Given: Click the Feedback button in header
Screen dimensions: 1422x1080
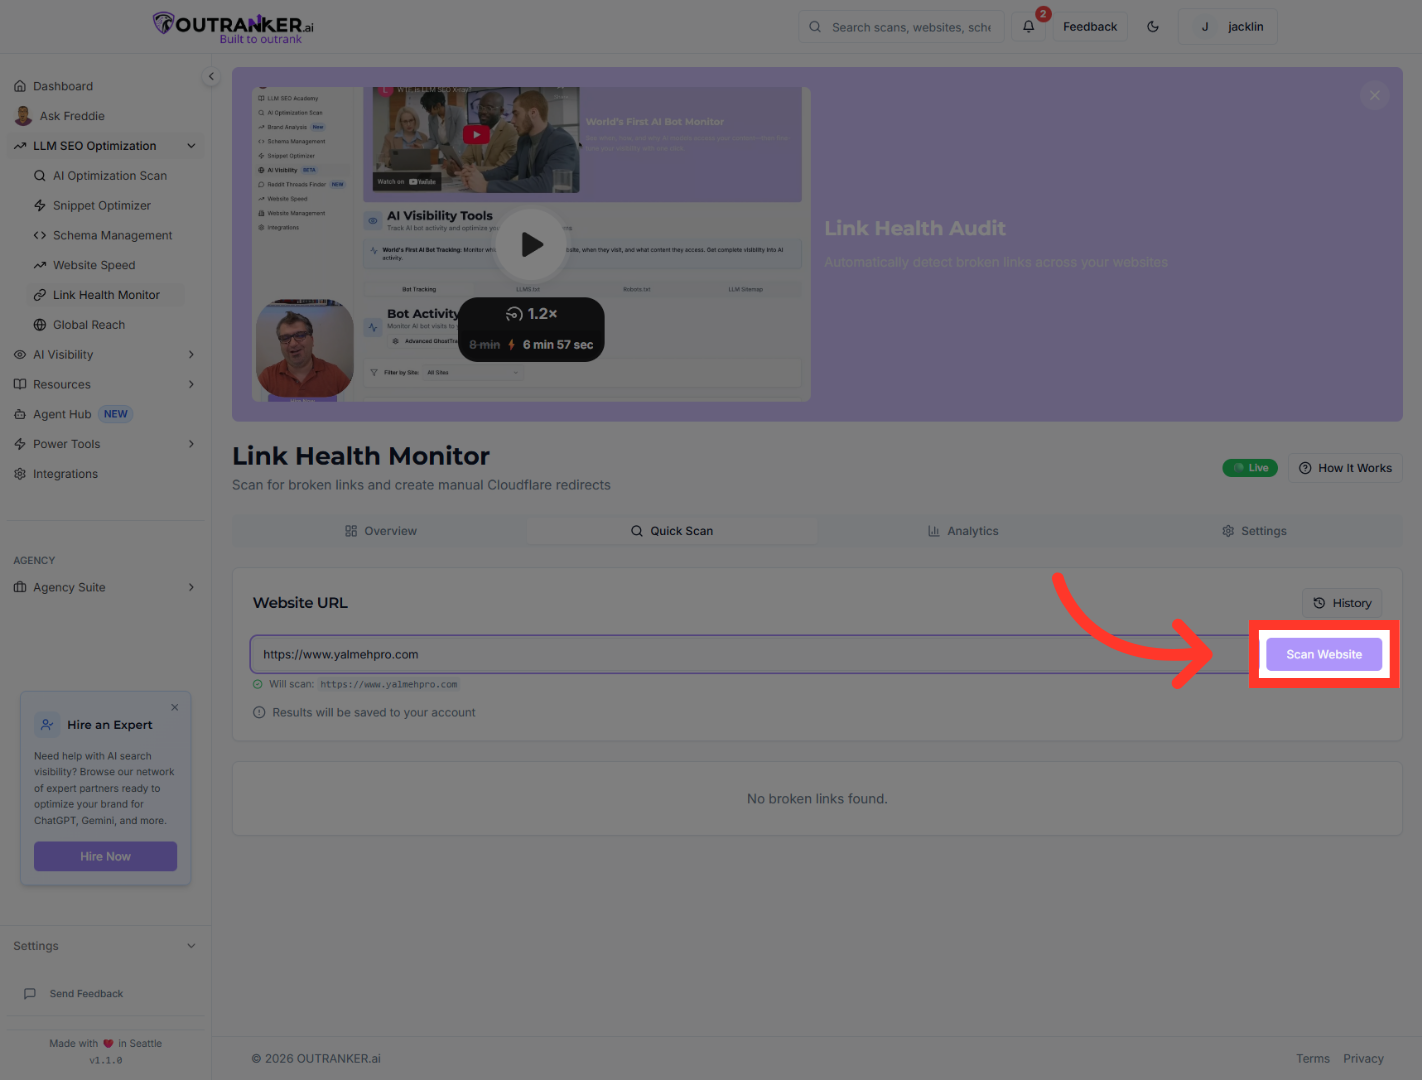Looking at the screenshot, I should tap(1090, 27).
